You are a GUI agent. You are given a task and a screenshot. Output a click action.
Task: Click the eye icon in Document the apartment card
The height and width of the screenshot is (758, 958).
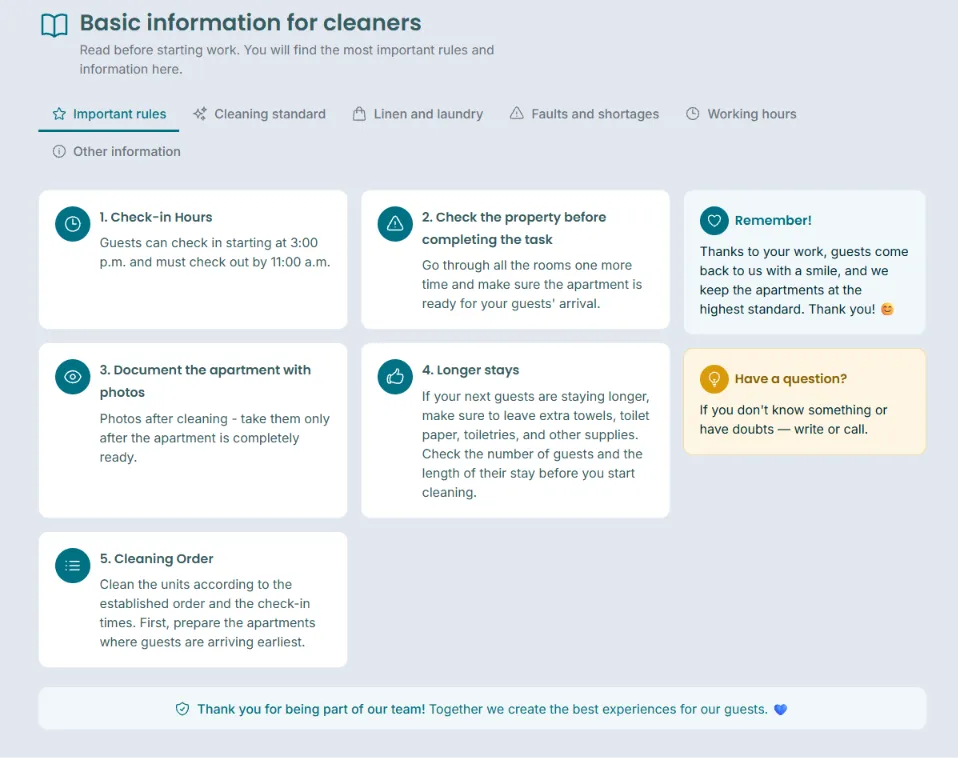point(73,377)
